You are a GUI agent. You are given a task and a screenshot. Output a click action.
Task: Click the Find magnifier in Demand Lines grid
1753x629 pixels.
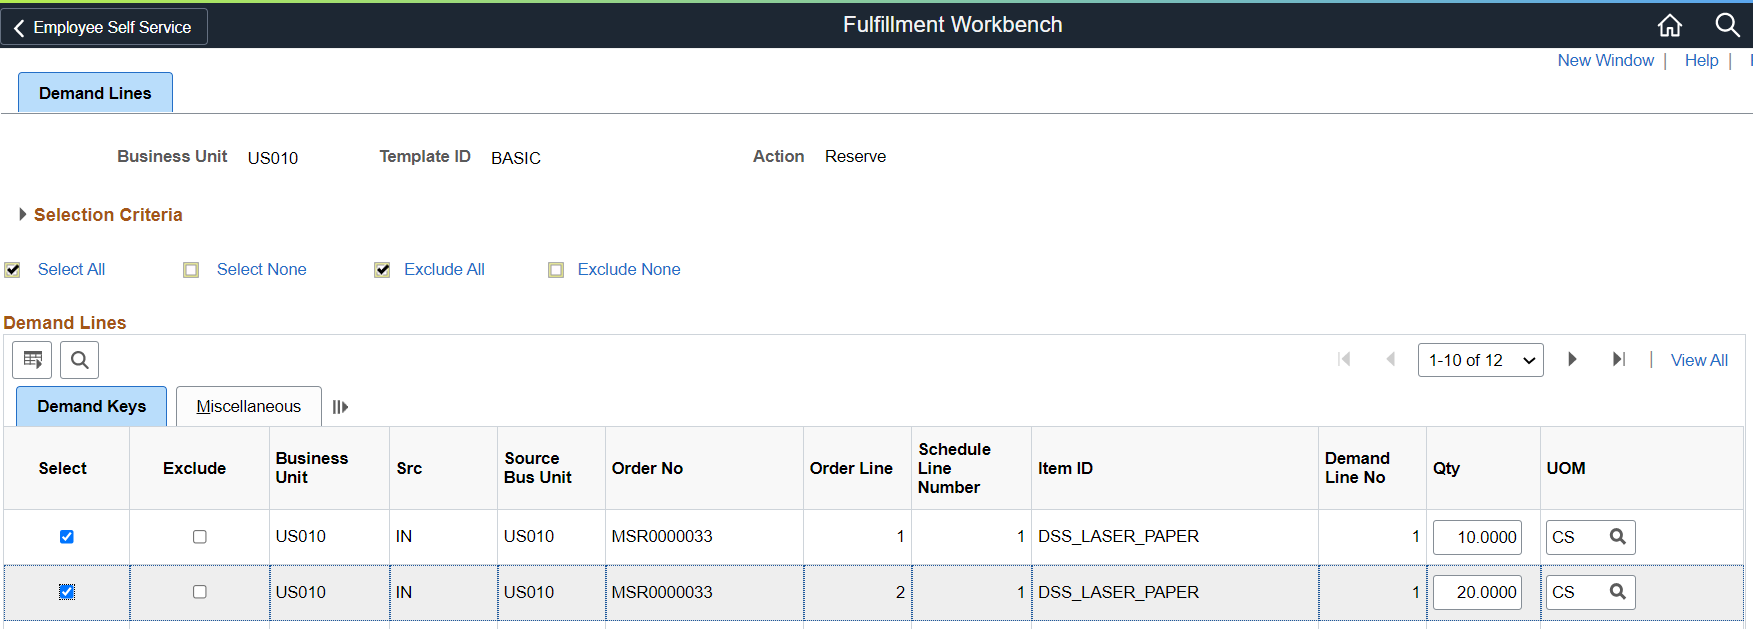click(x=80, y=360)
